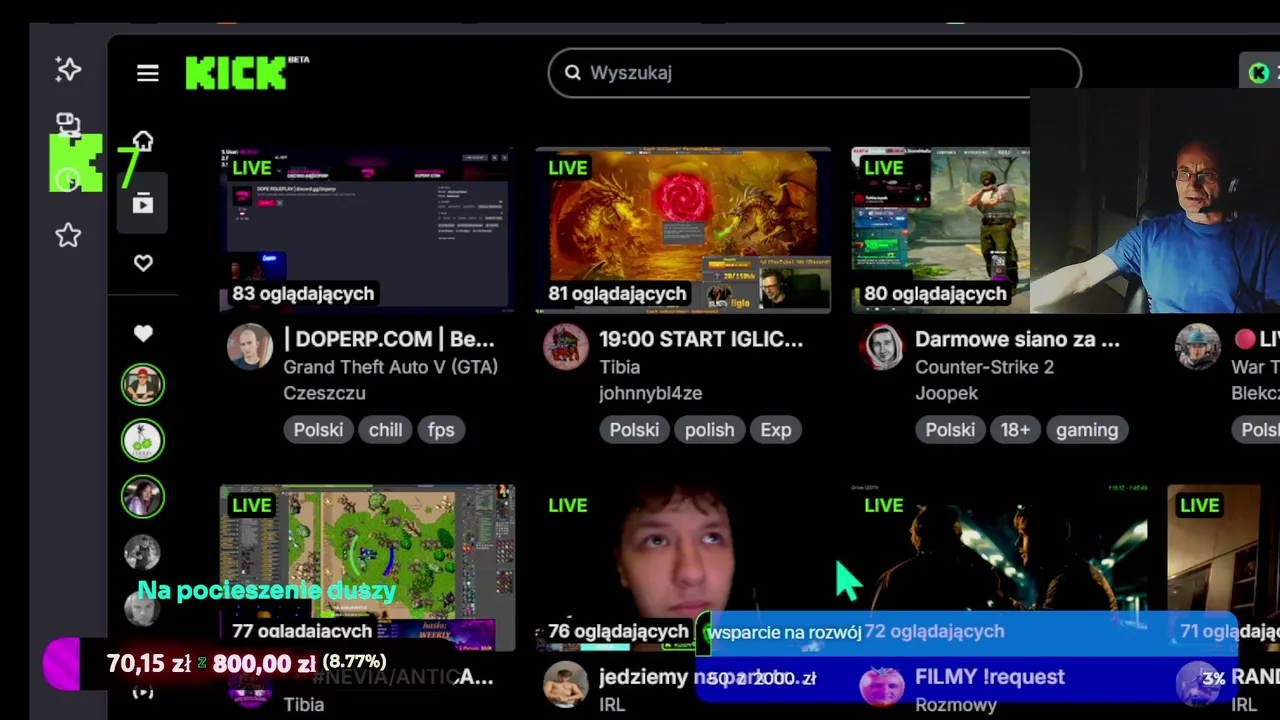The image size is (1280, 720).
Task: Visit Czeszczu channel name link
Action: [x=324, y=393]
